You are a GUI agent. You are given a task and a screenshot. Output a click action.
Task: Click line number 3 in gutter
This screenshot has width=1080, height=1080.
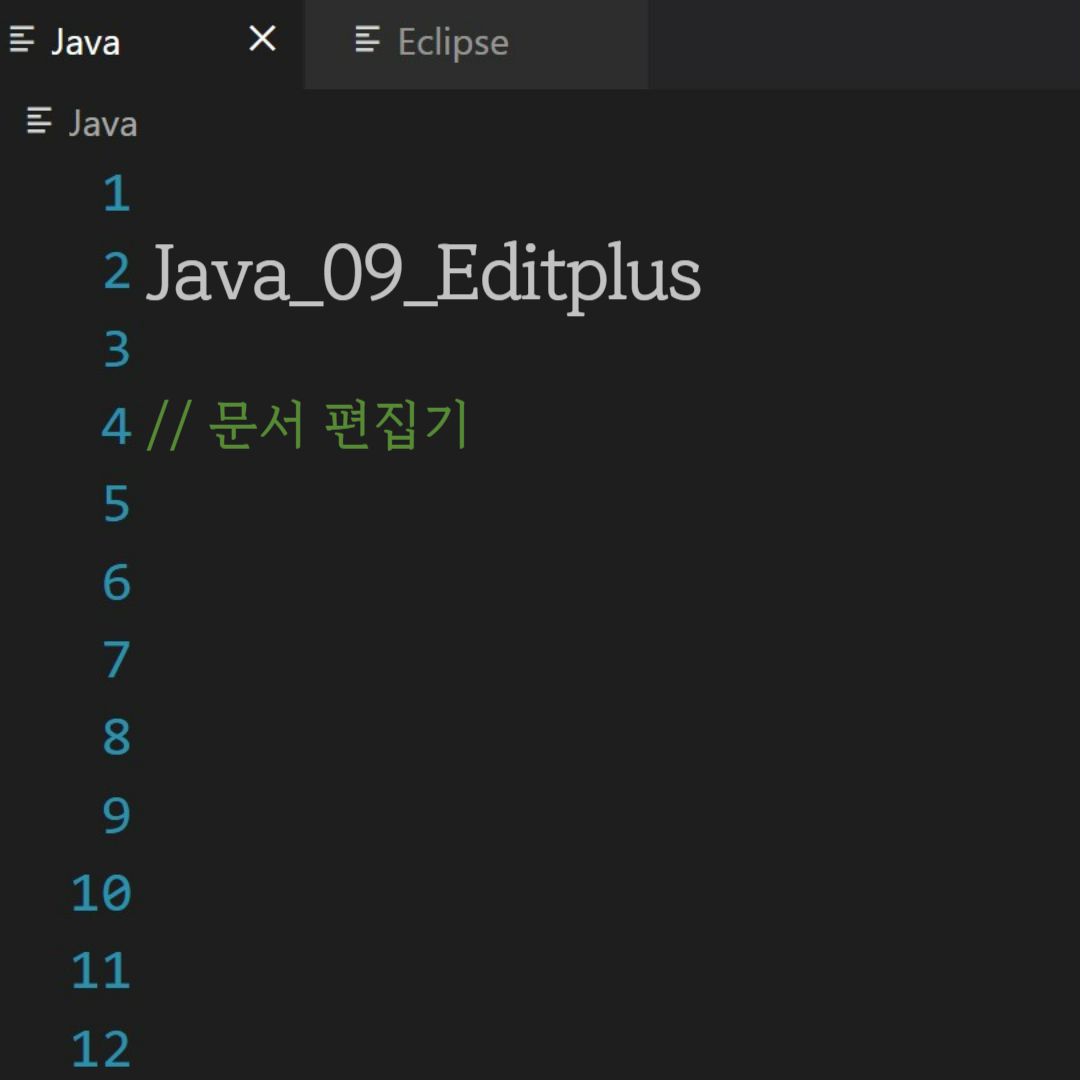[116, 349]
